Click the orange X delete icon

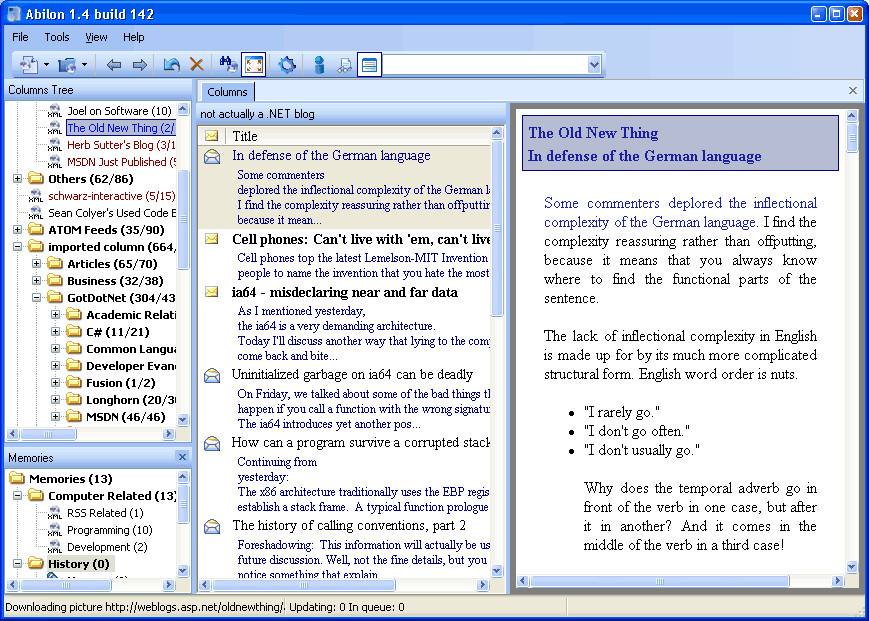pos(196,65)
